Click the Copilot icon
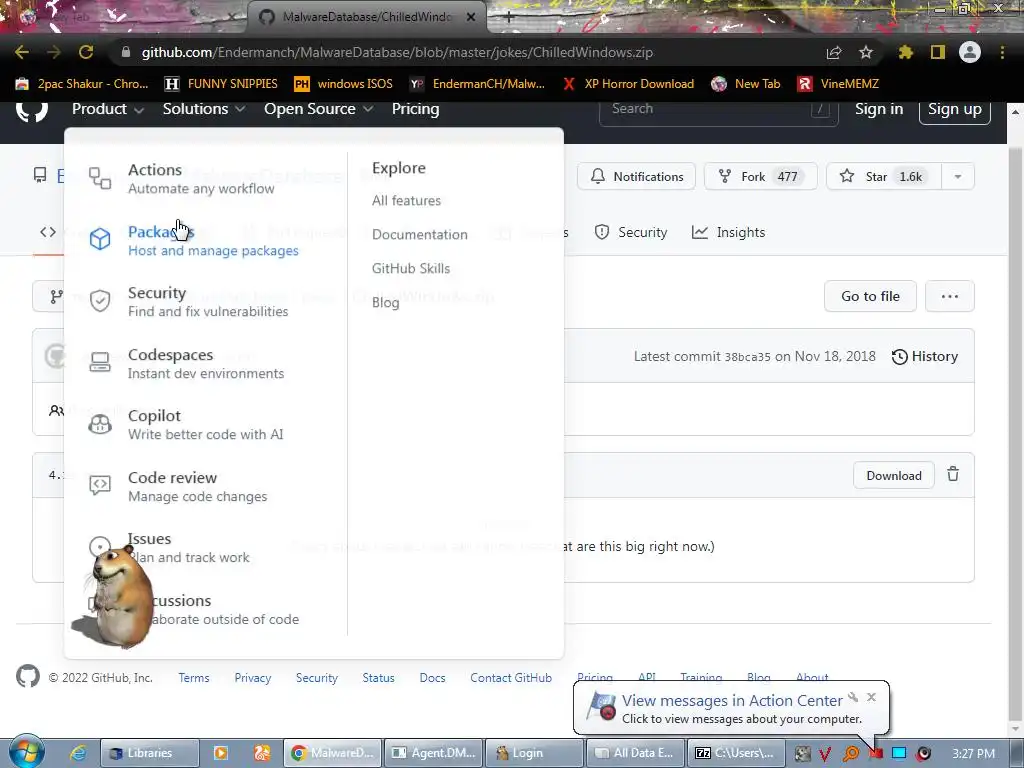The image size is (1024, 768). (x=100, y=424)
